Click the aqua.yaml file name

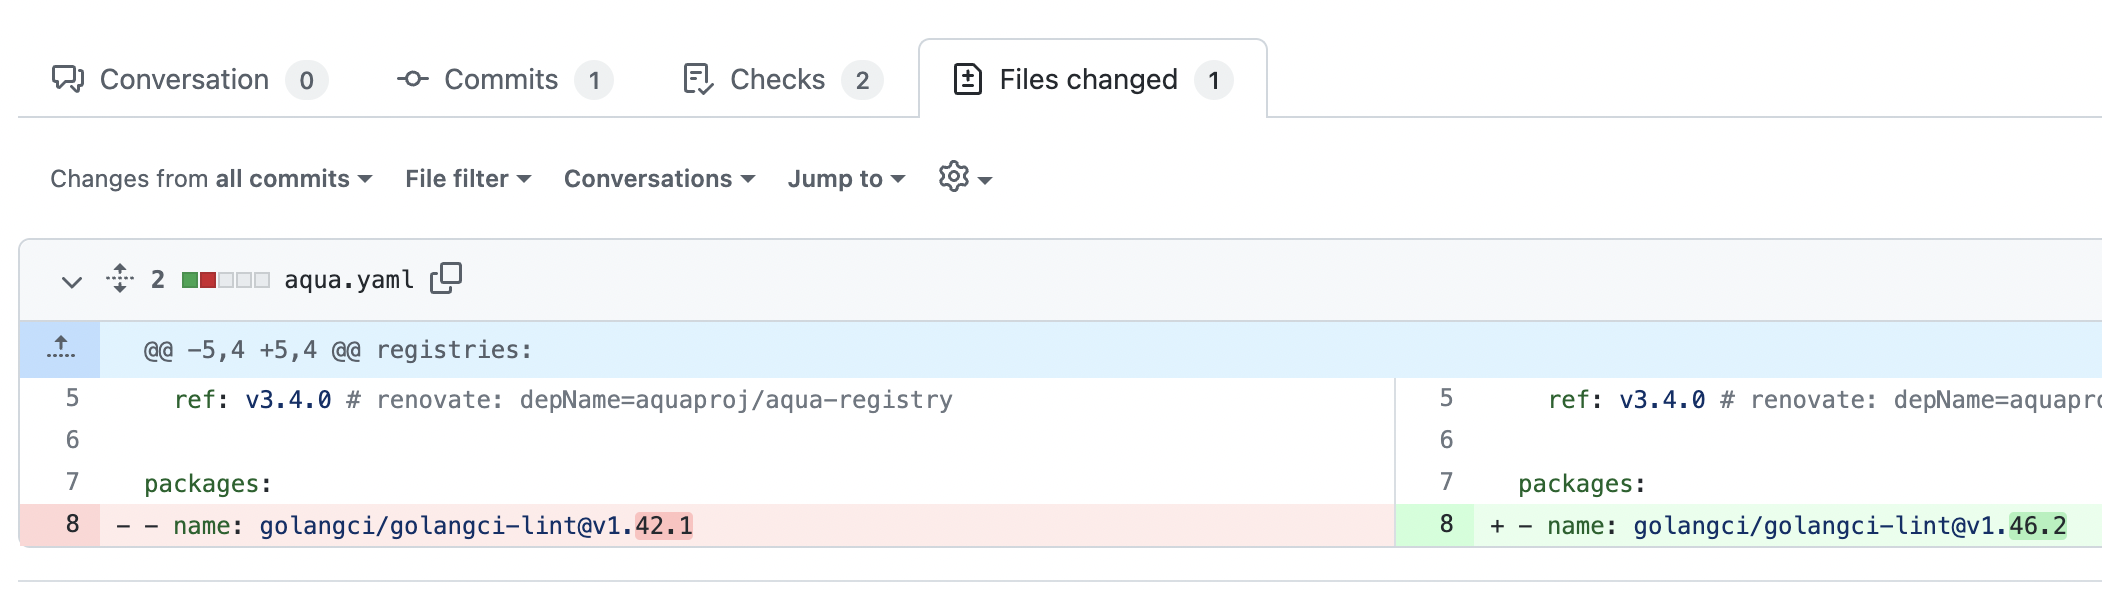coord(349,280)
